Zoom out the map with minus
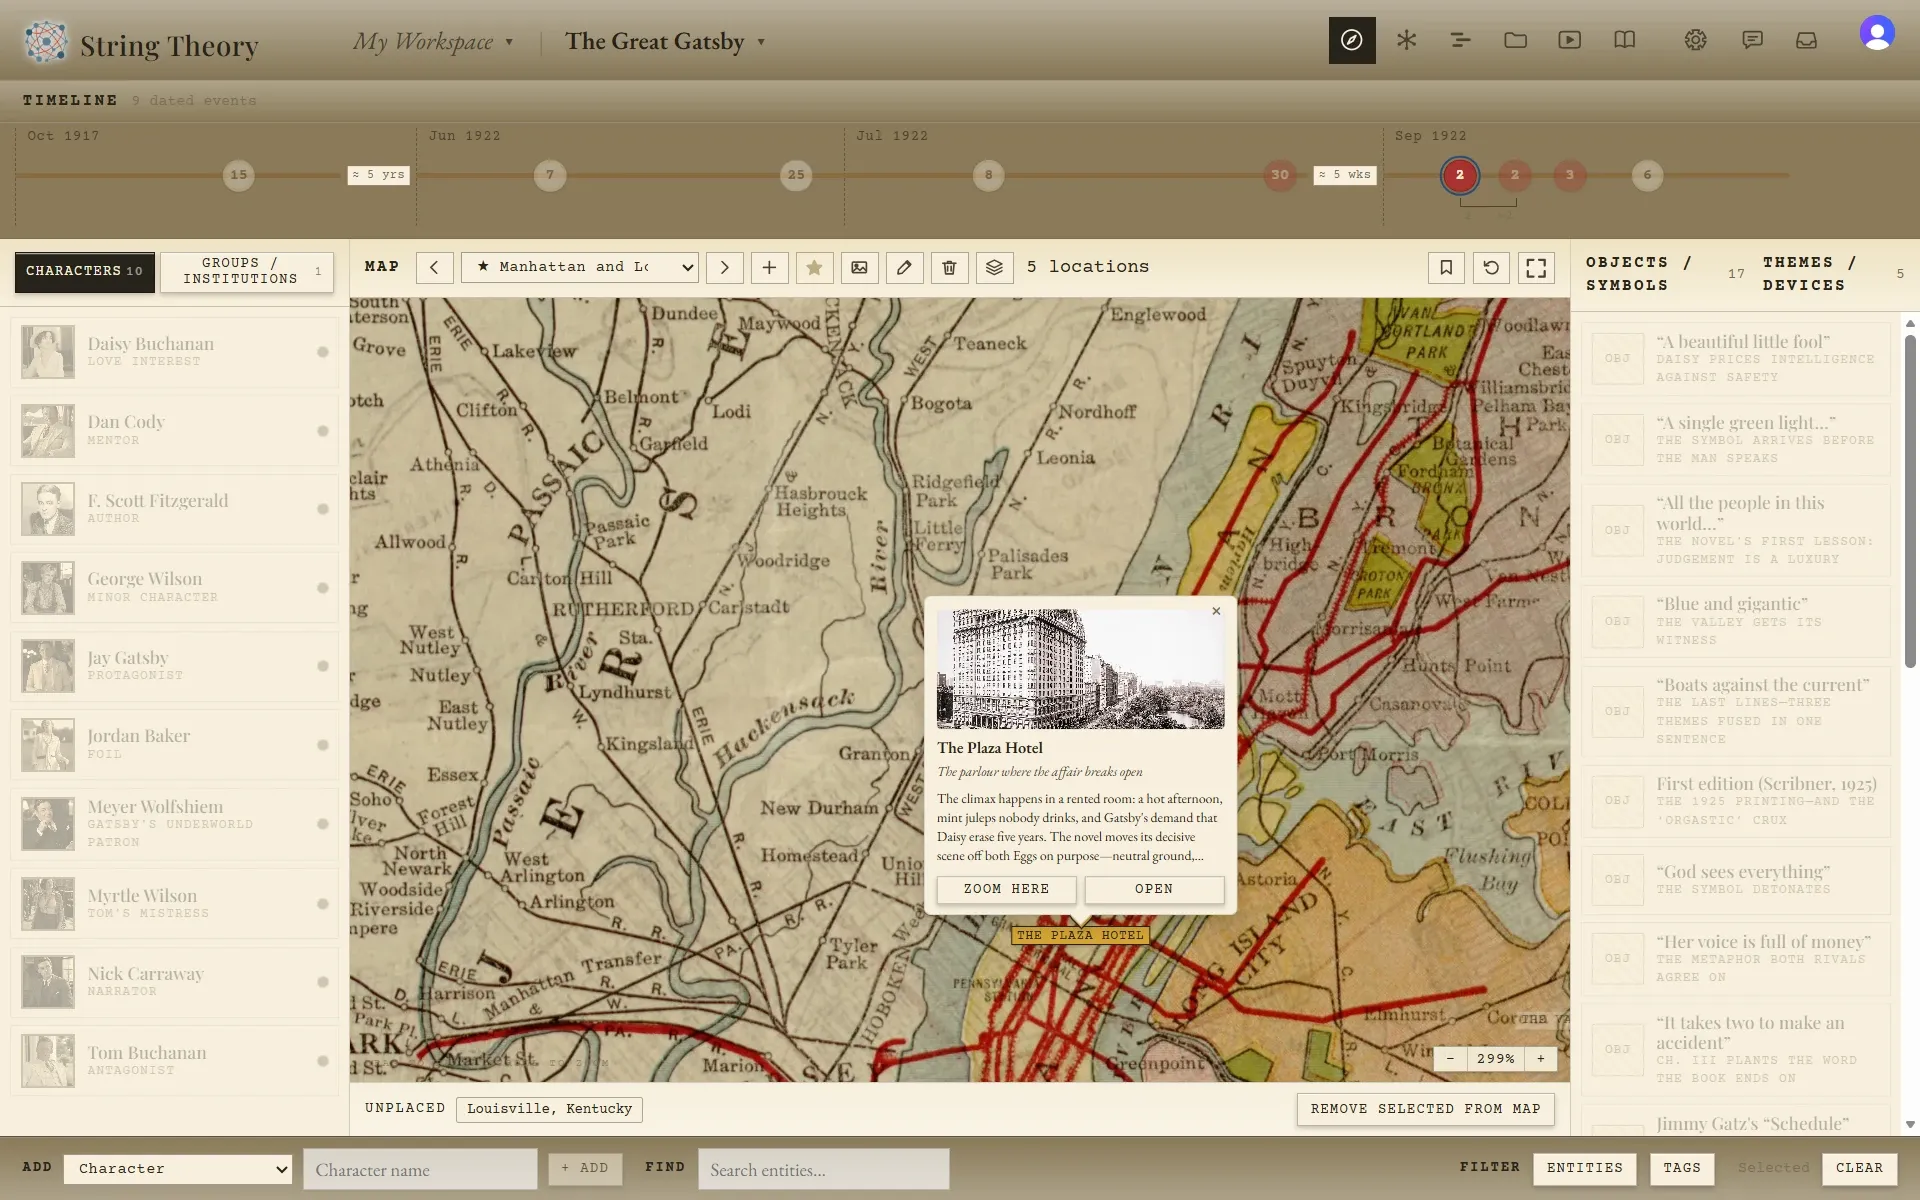Screen dimensions: 1920x1200 pos(1450,1058)
